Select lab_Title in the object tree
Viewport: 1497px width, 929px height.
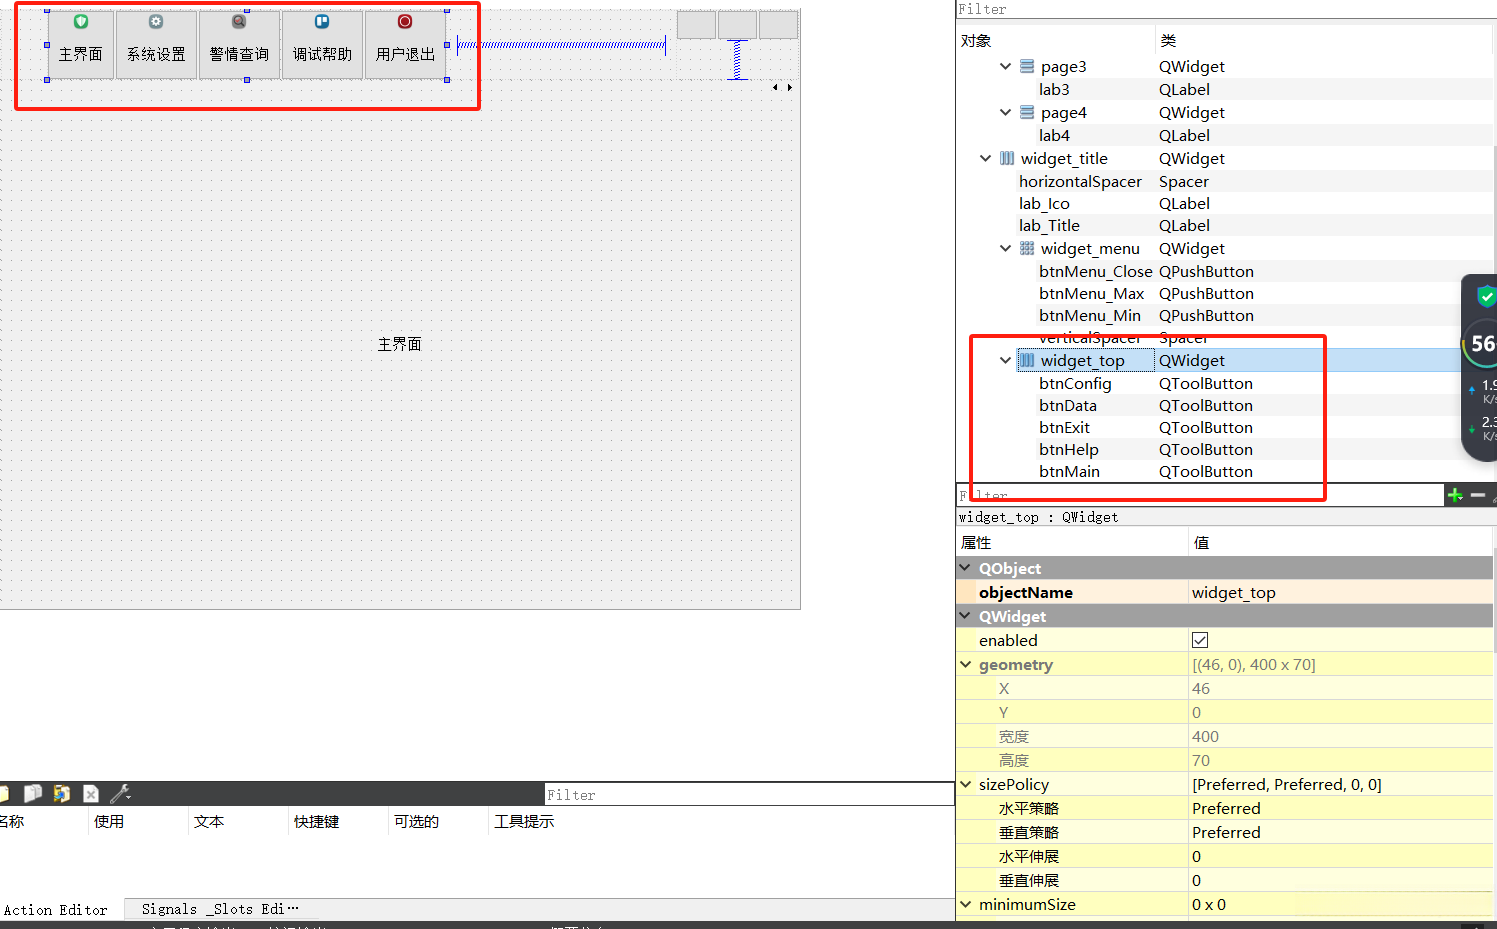[1049, 226]
